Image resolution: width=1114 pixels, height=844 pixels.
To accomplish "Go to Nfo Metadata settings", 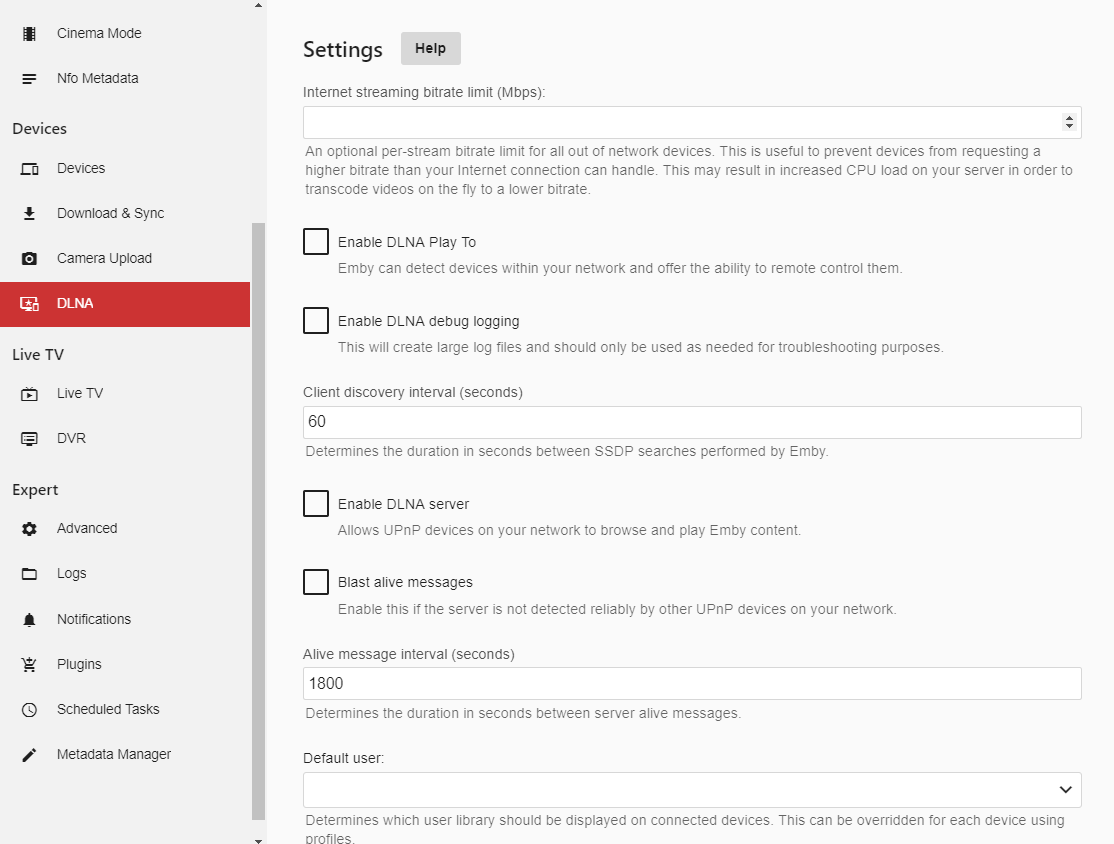I will (125, 78).
